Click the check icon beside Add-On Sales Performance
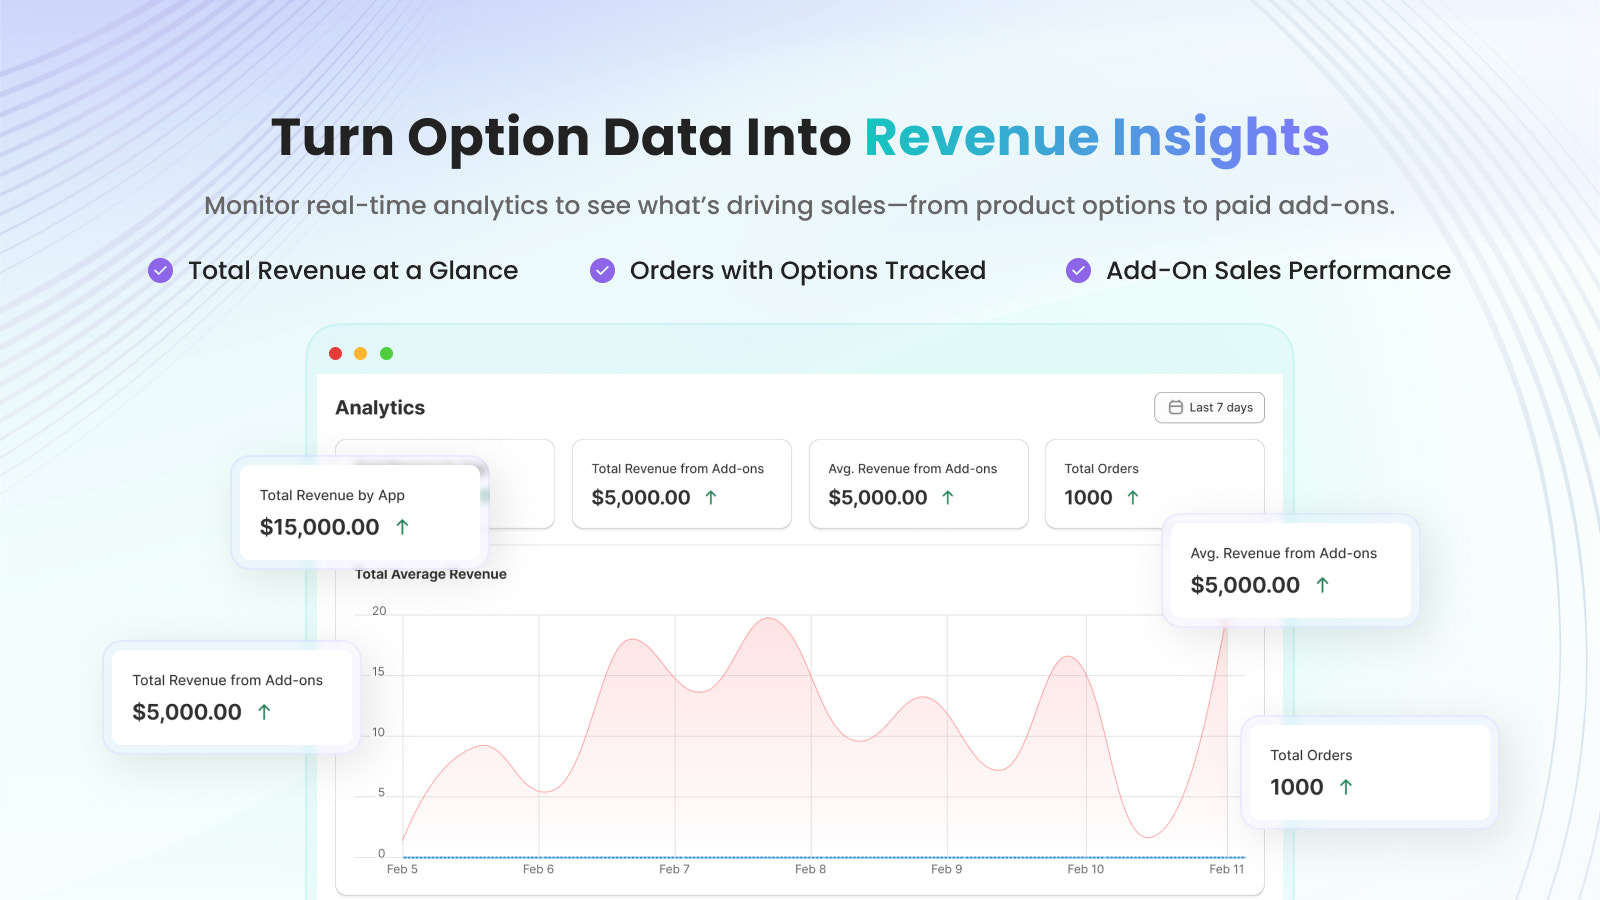This screenshot has width=1600, height=900. [1078, 270]
